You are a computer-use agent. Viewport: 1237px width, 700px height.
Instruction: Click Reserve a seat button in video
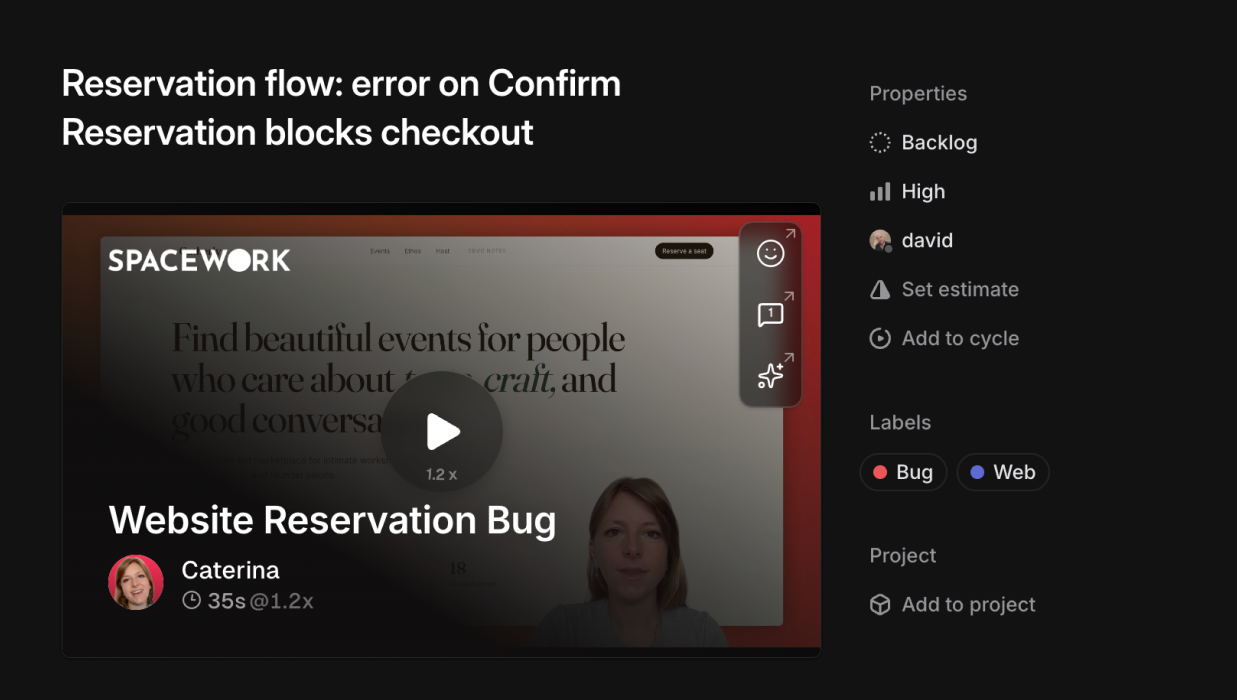pyautogui.click(x=684, y=251)
